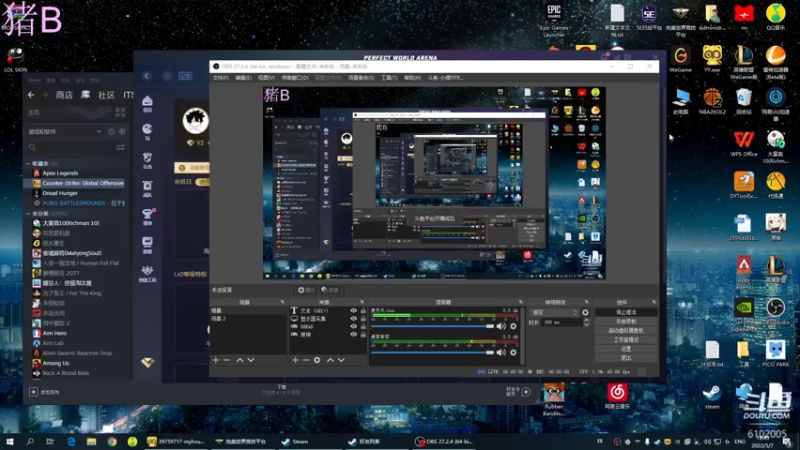Toggle visibility of 显示器采集 source

coord(353,318)
